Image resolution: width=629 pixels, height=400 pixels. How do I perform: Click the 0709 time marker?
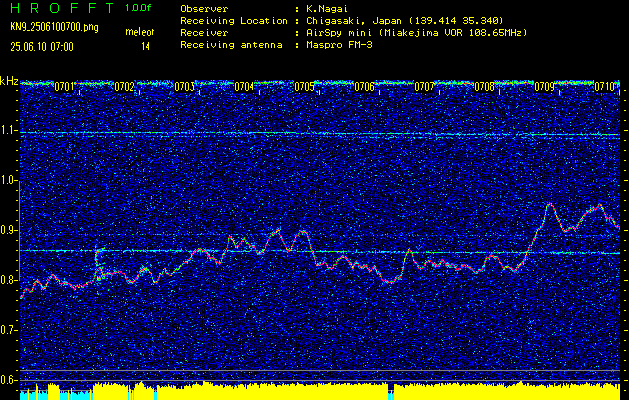[544, 87]
